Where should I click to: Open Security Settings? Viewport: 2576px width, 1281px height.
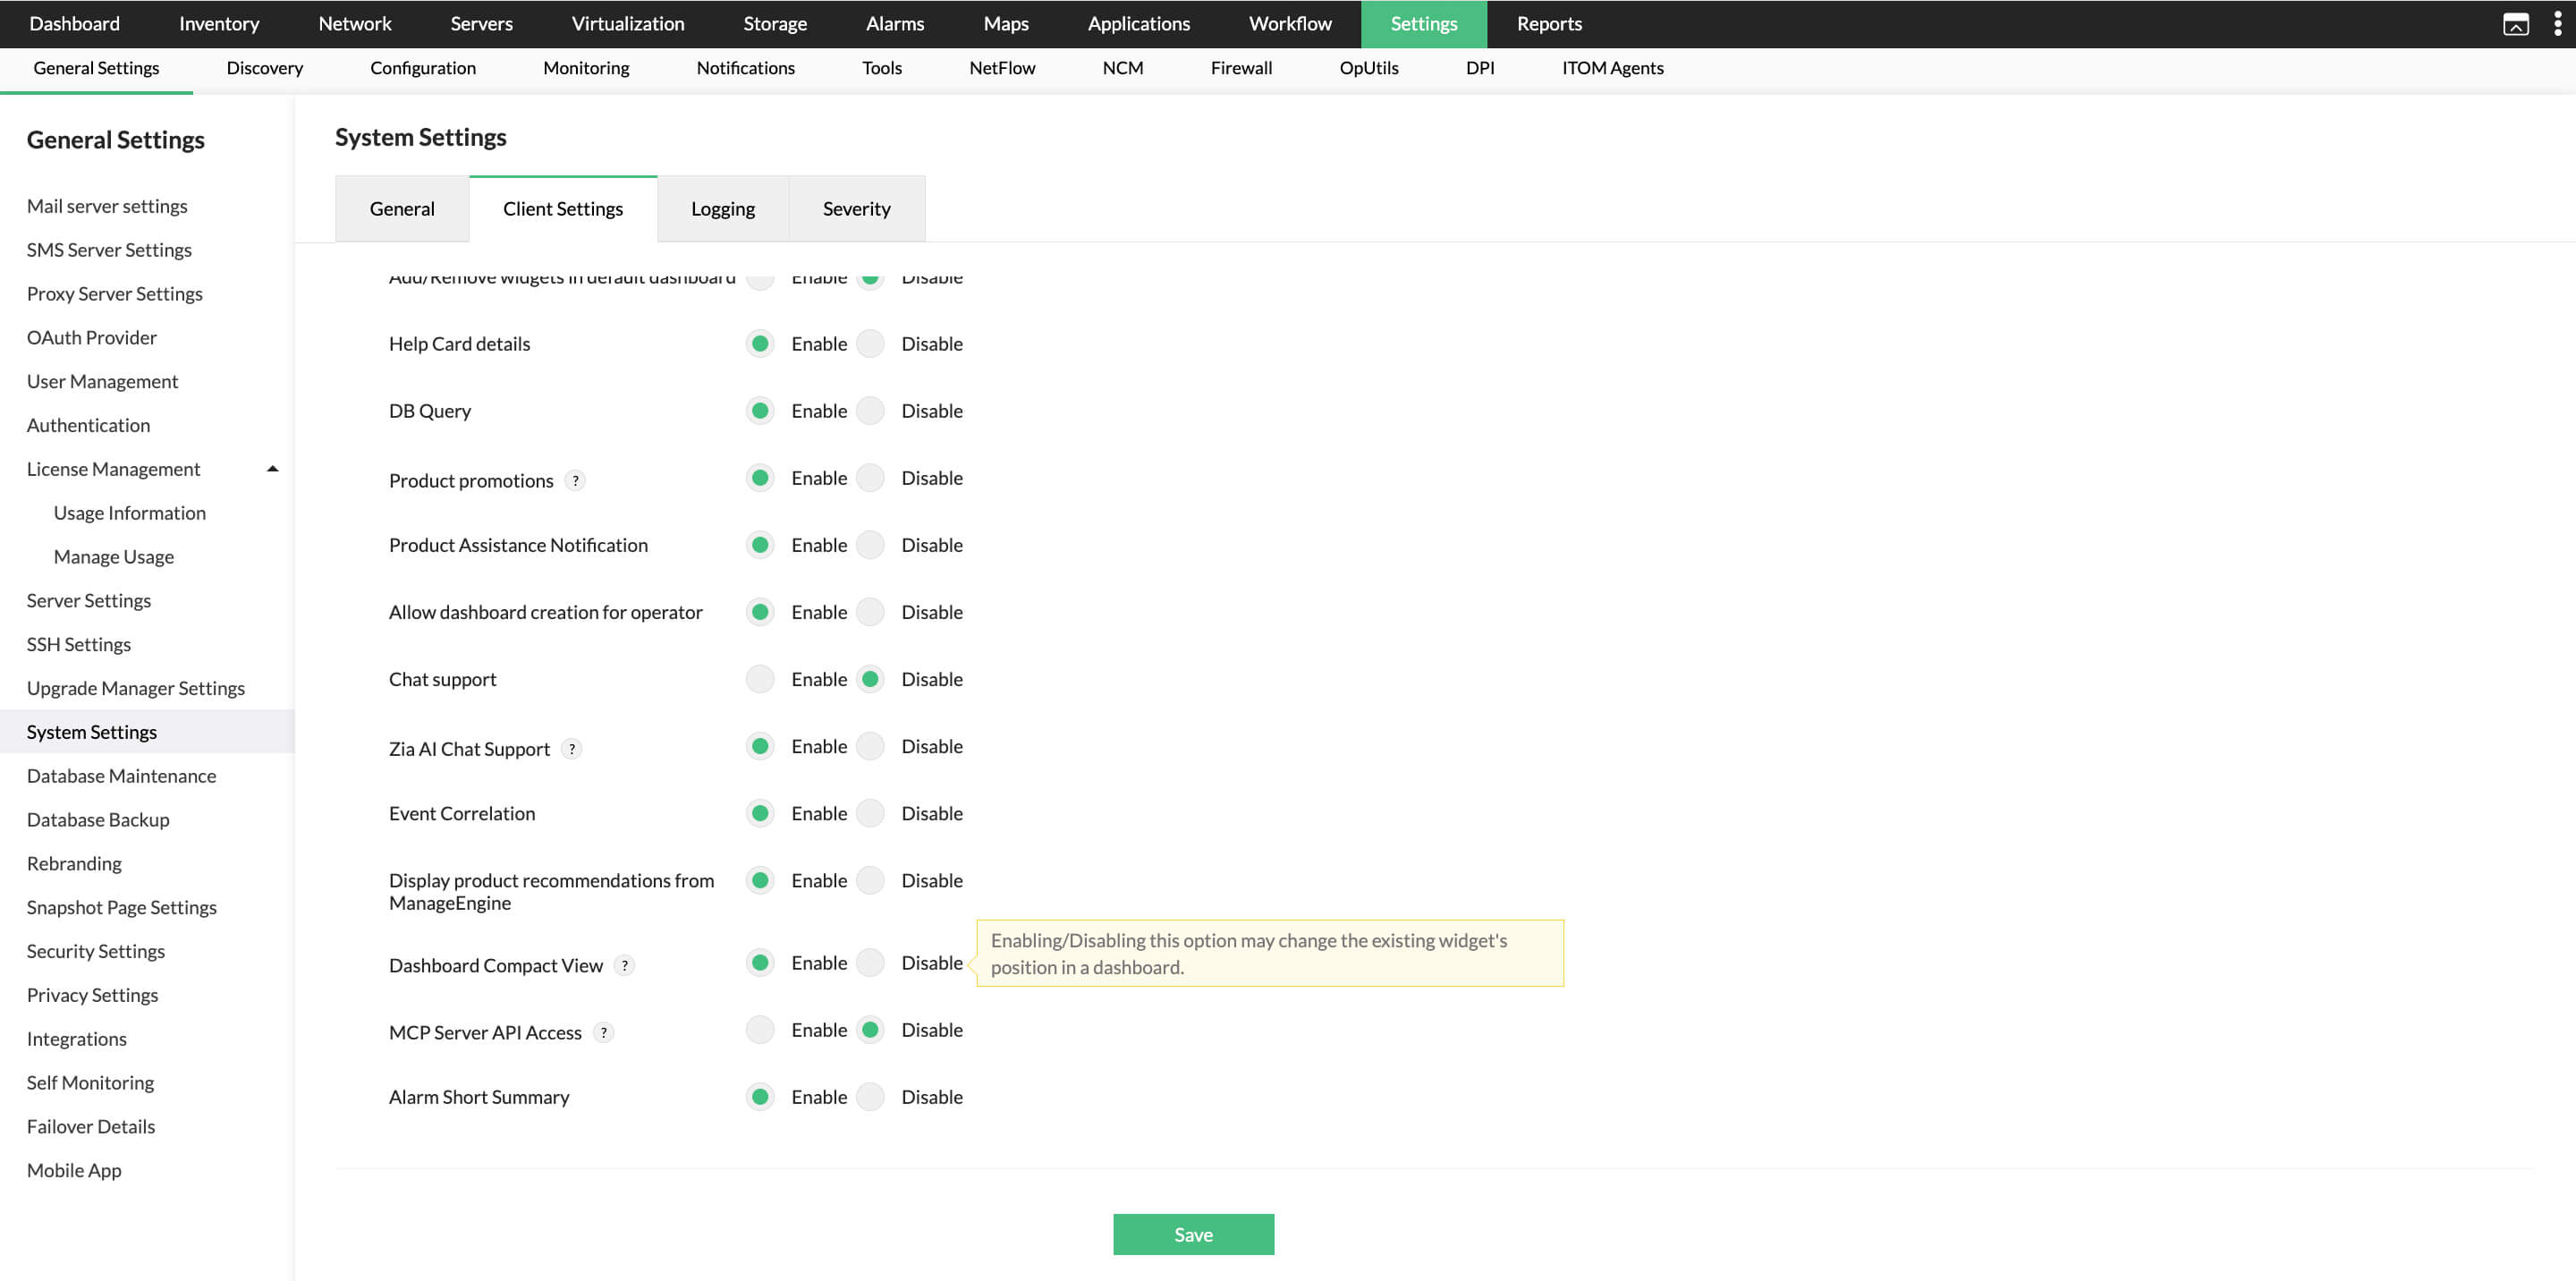[x=96, y=951]
